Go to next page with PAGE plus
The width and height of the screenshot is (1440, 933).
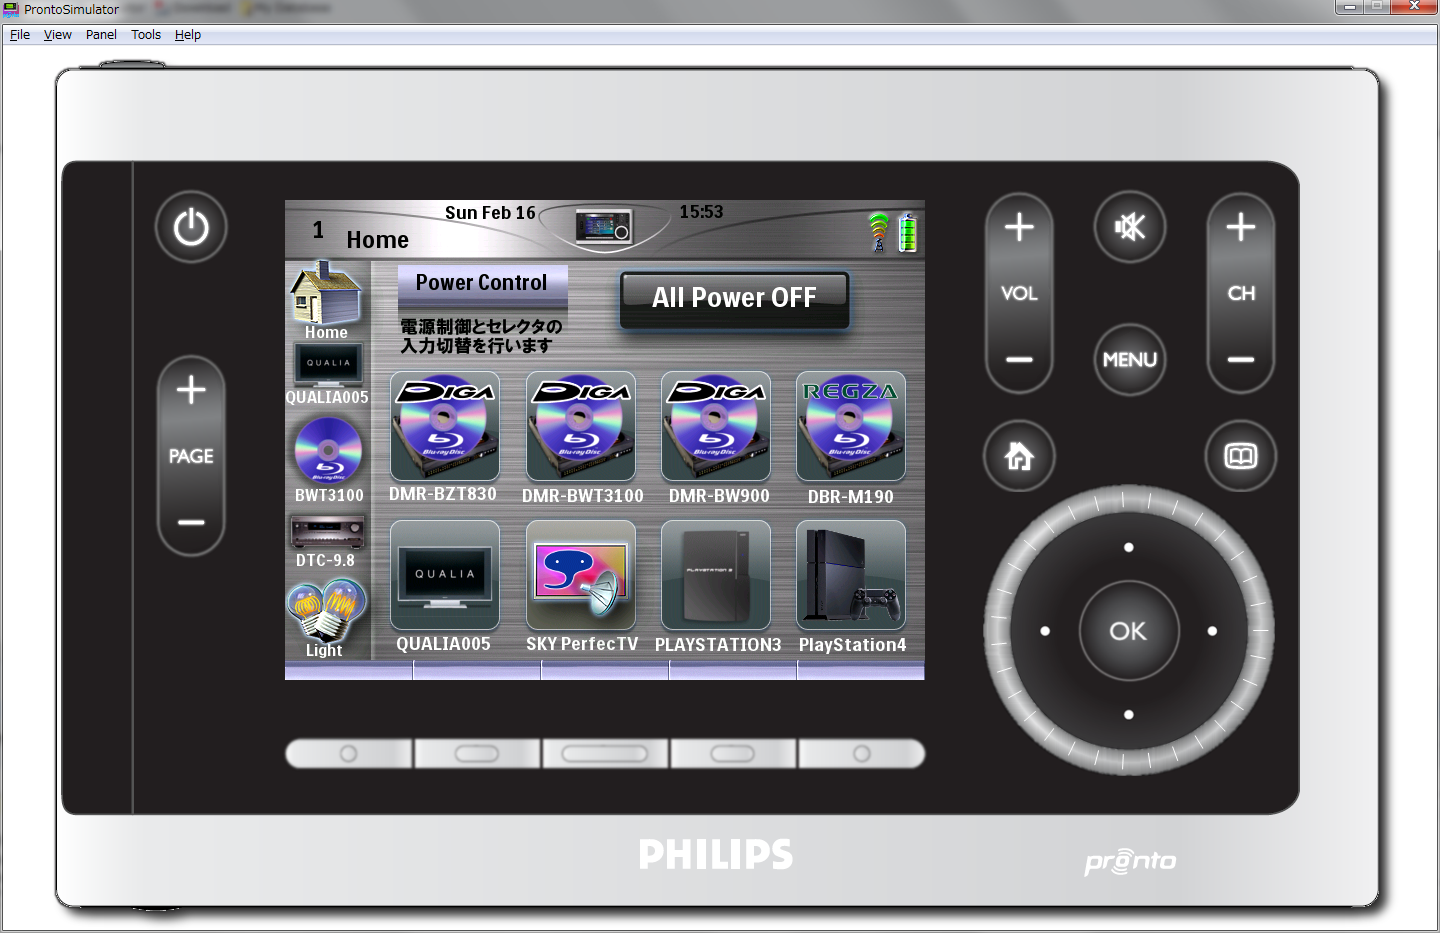click(x=191, y=390)
